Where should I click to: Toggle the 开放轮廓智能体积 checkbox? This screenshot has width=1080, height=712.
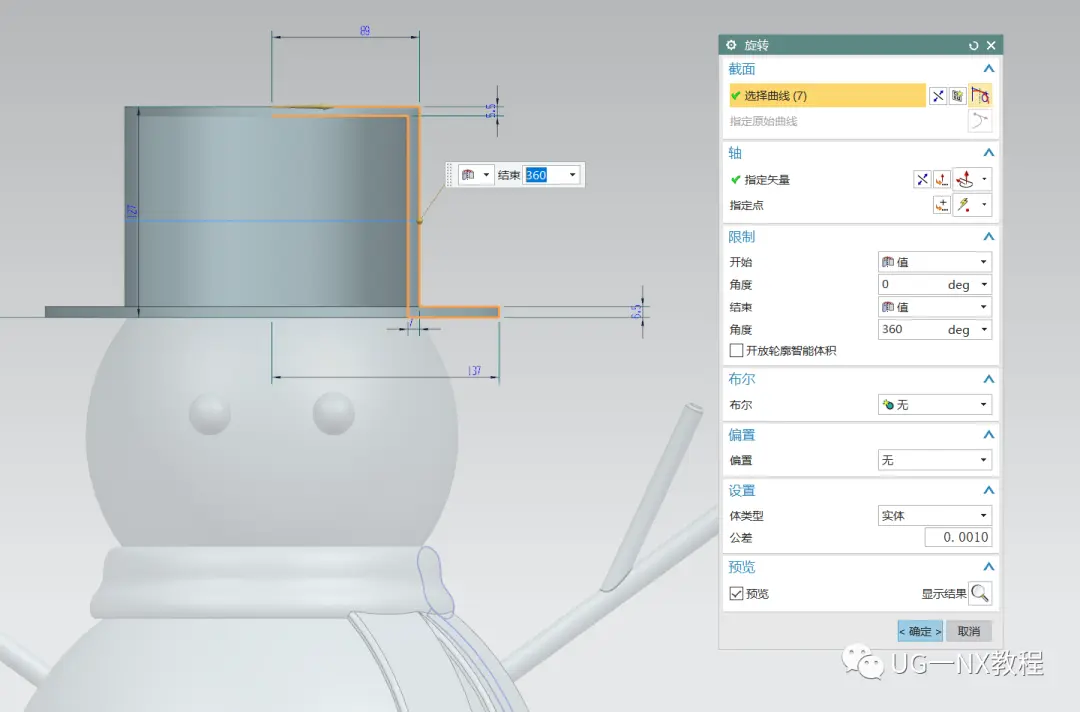coord(736,350)
